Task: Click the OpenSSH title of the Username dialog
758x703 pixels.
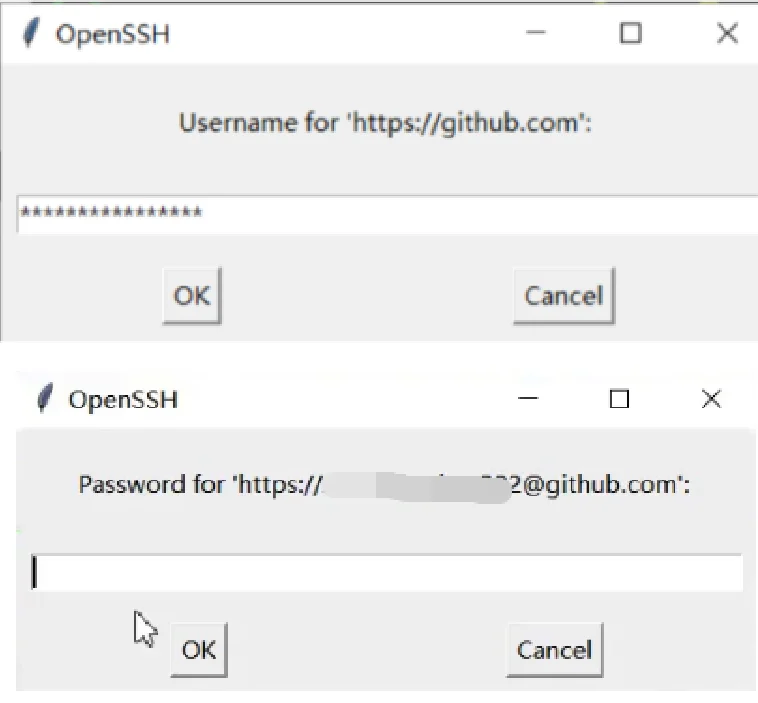Action: tap(113, 34)
